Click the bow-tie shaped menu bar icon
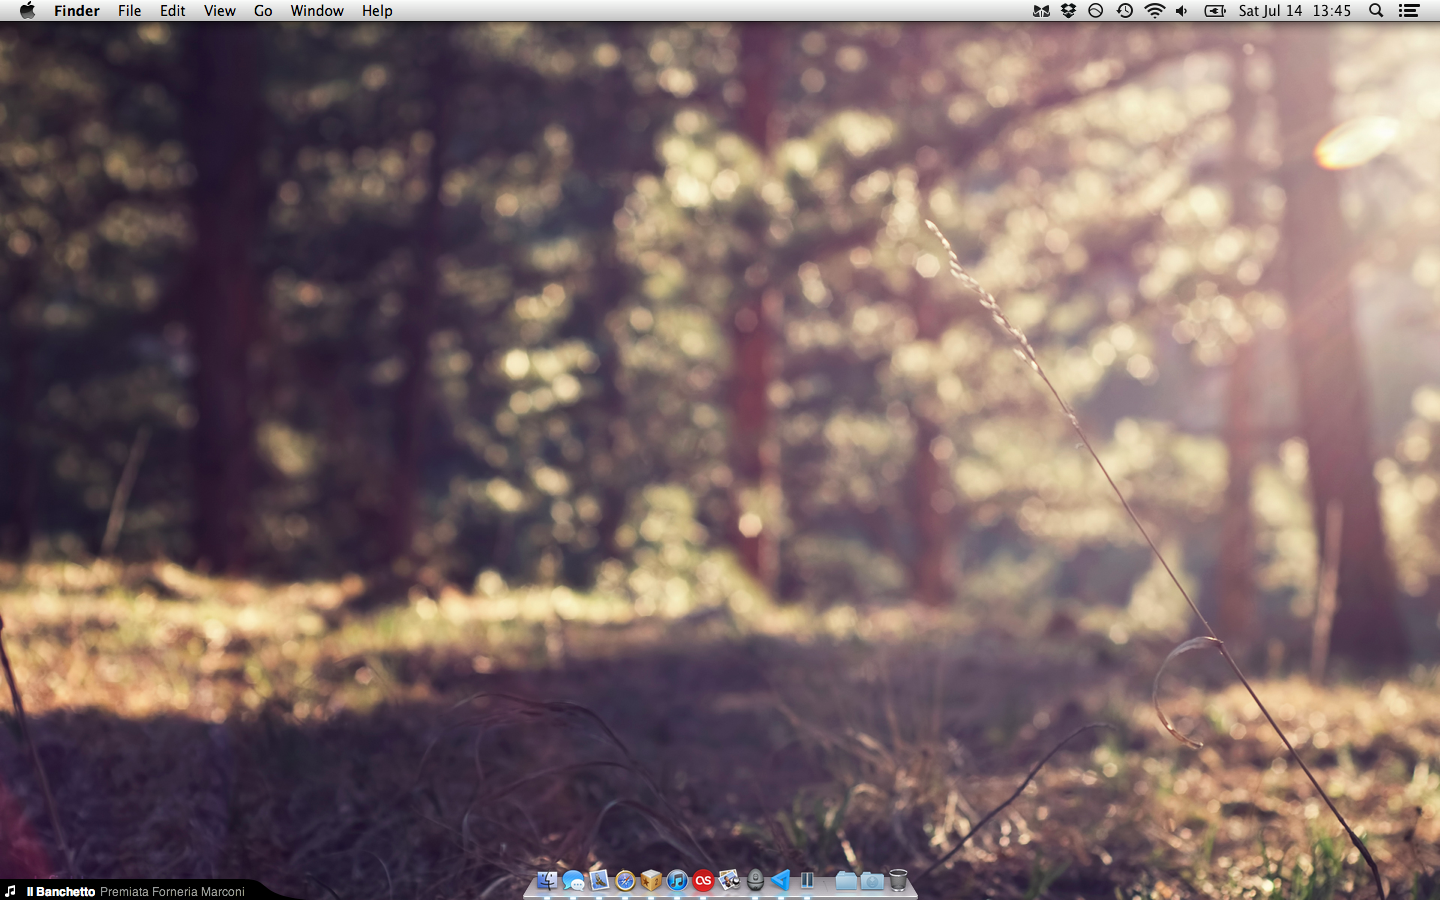 tap(1041, 11)
